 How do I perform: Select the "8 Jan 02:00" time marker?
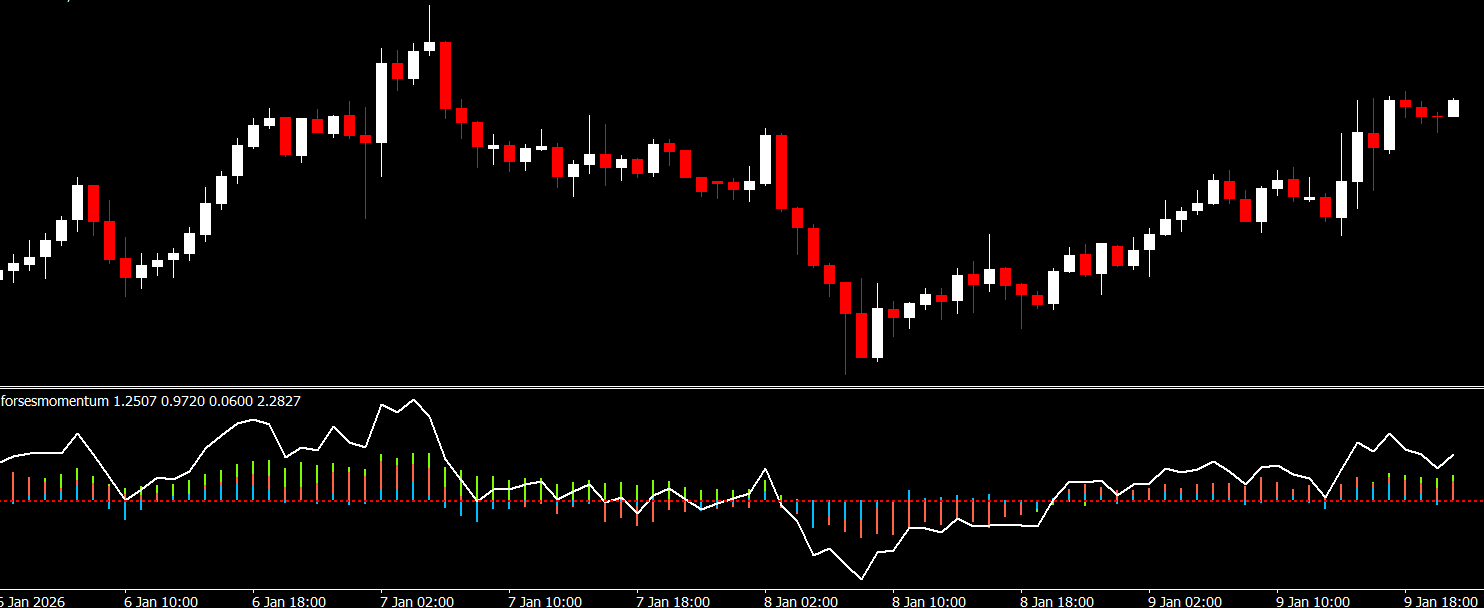[x=802, y=601]
